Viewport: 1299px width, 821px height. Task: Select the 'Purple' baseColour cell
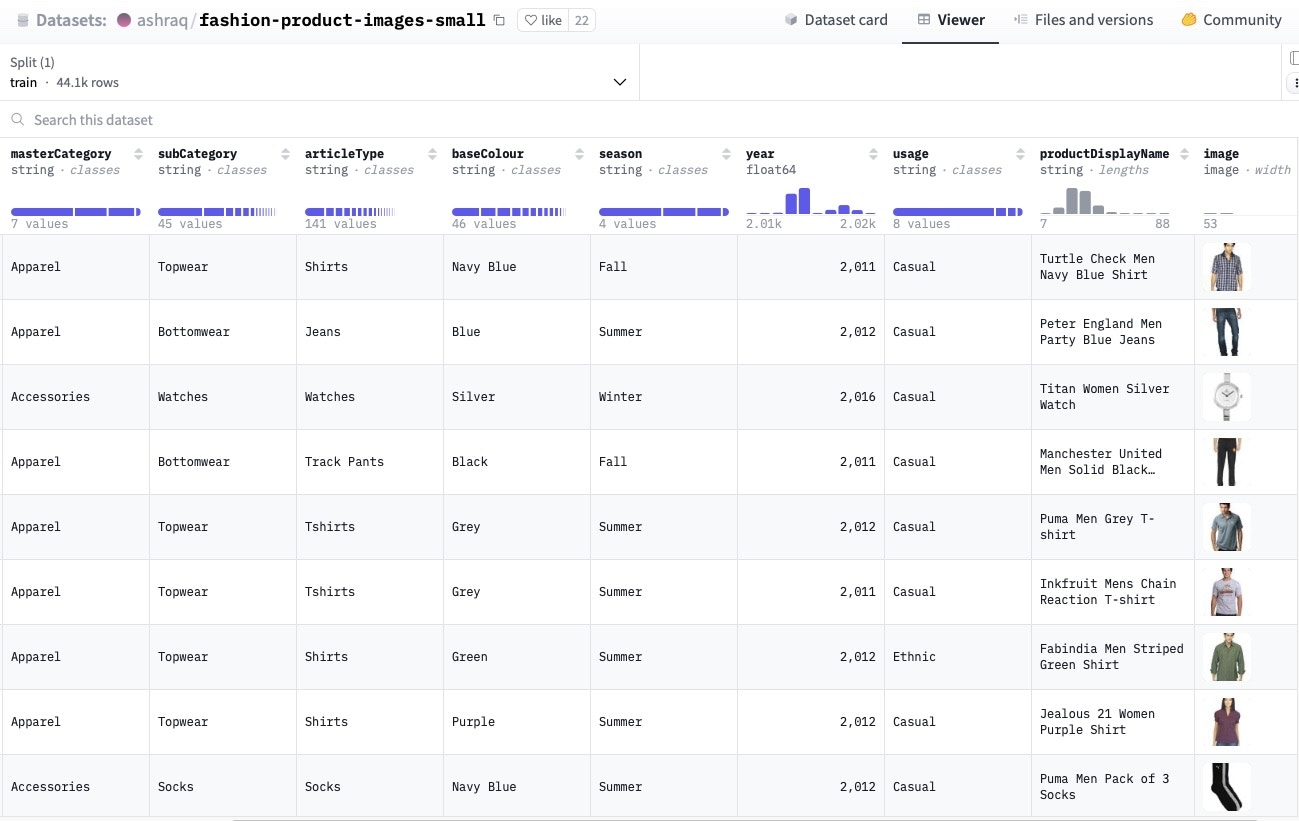click(x=517, y=722)
